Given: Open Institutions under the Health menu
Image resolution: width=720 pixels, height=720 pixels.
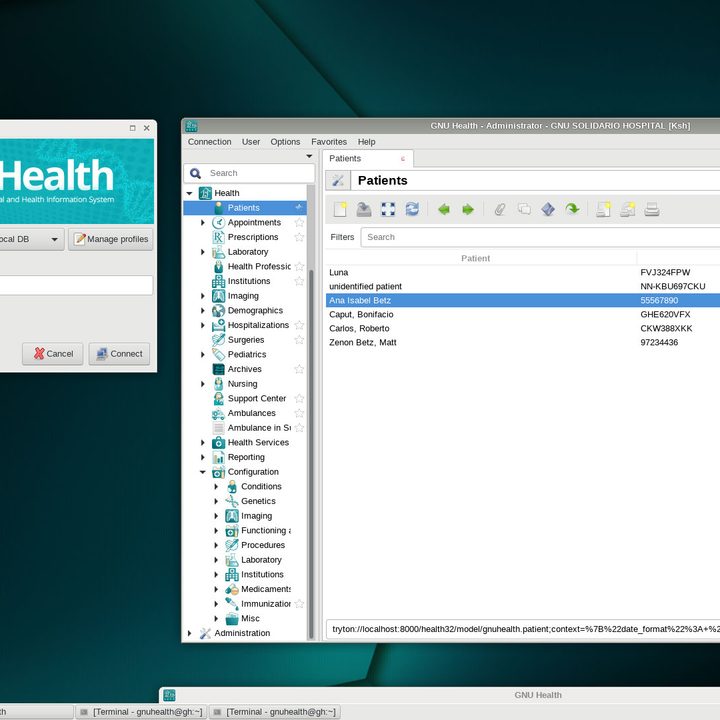Looking at the screenshot, I should 248,281.
